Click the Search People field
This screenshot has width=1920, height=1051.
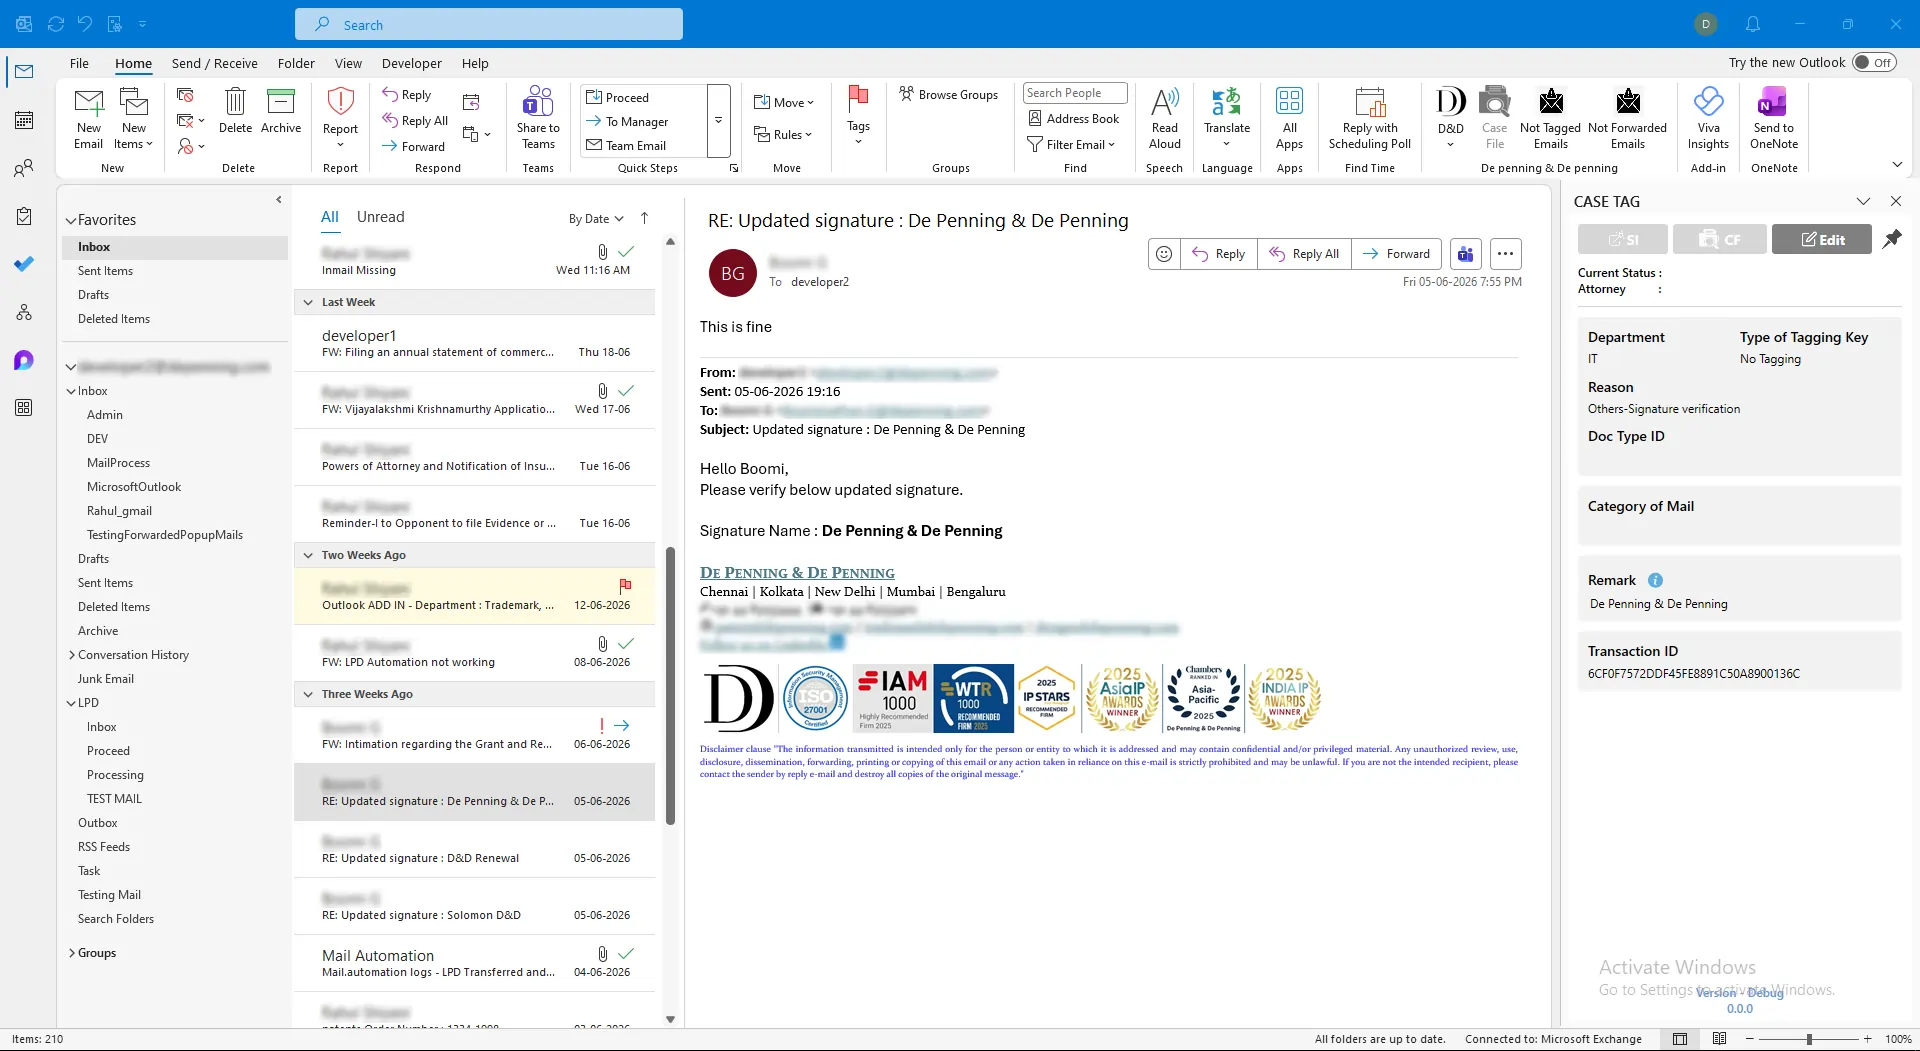point(1075,93)
